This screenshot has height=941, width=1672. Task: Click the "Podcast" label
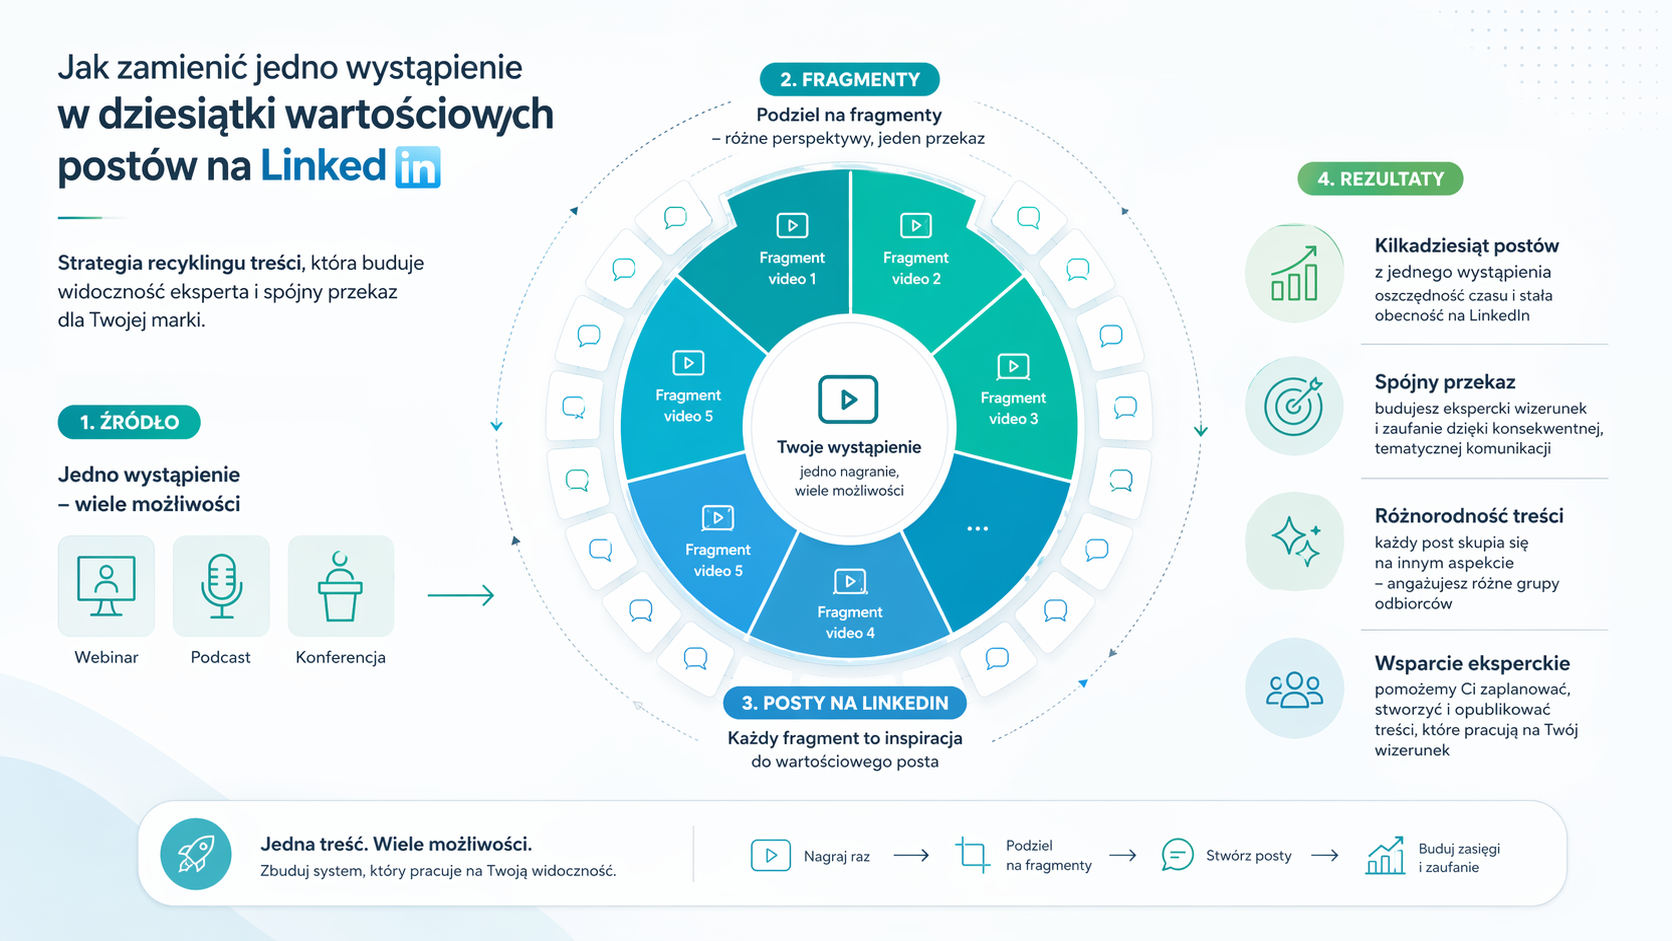(x=221, y=657)
